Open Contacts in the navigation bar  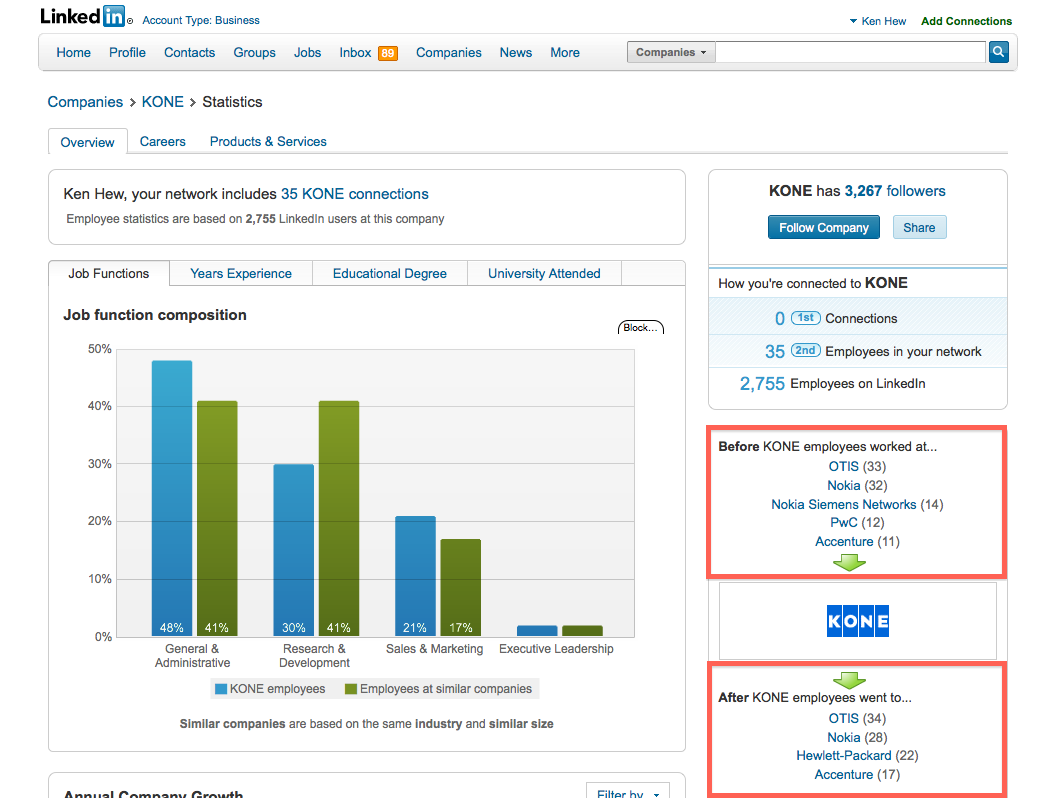pos(190,52)
